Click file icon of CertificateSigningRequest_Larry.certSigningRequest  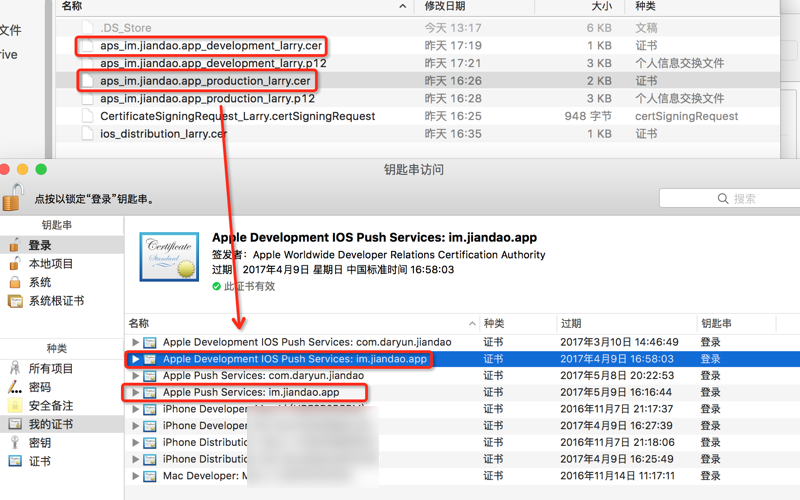pyautogui.click(x=88, y=116)
